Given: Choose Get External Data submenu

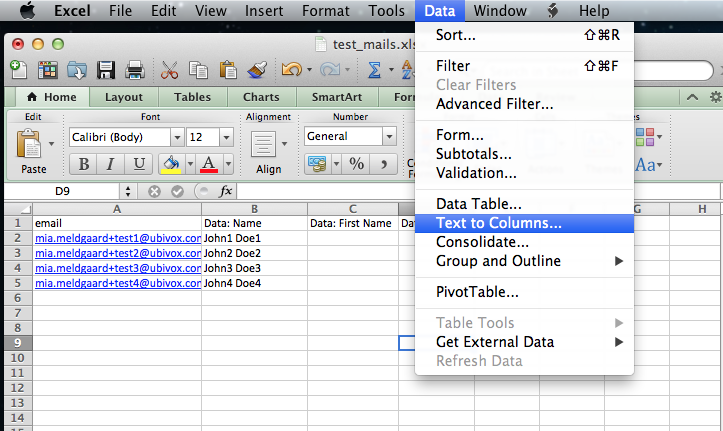Looking at the screenshot, I should [x=524, y=342].
